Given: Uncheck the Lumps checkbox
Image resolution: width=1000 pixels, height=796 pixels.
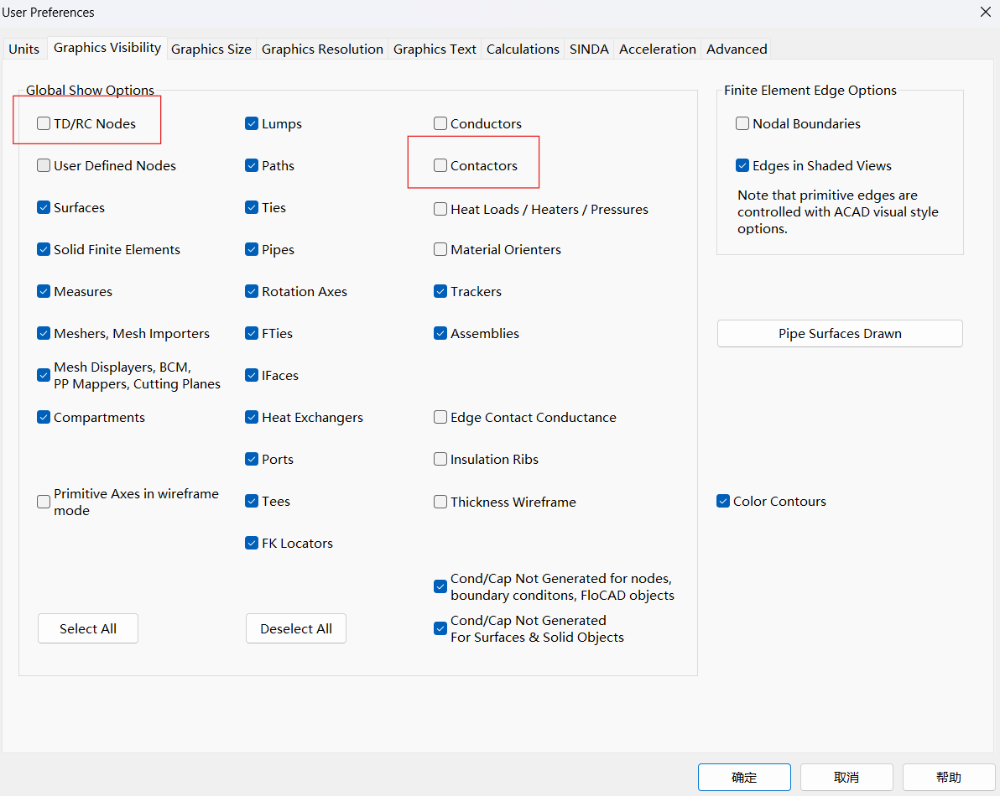Looking at the screenshot, I should click(x=252, y=124).
